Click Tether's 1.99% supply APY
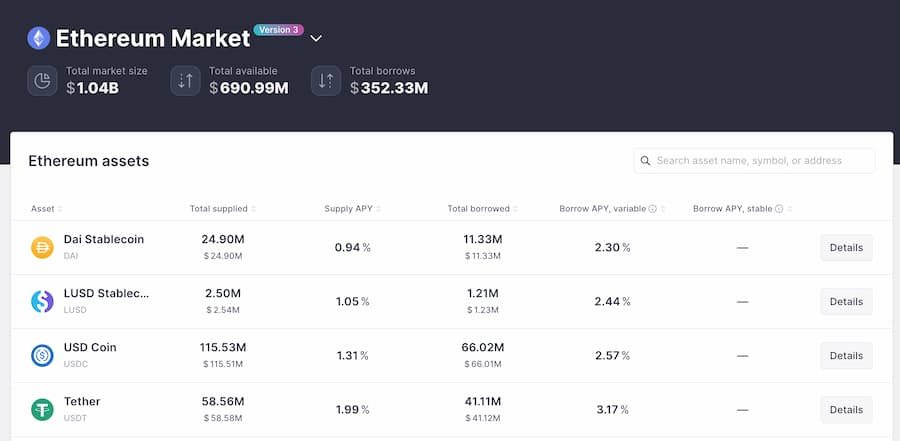Image resolution: width=900 pixels, height=441 pixels. pyautogui.click(x=352, y=409)
